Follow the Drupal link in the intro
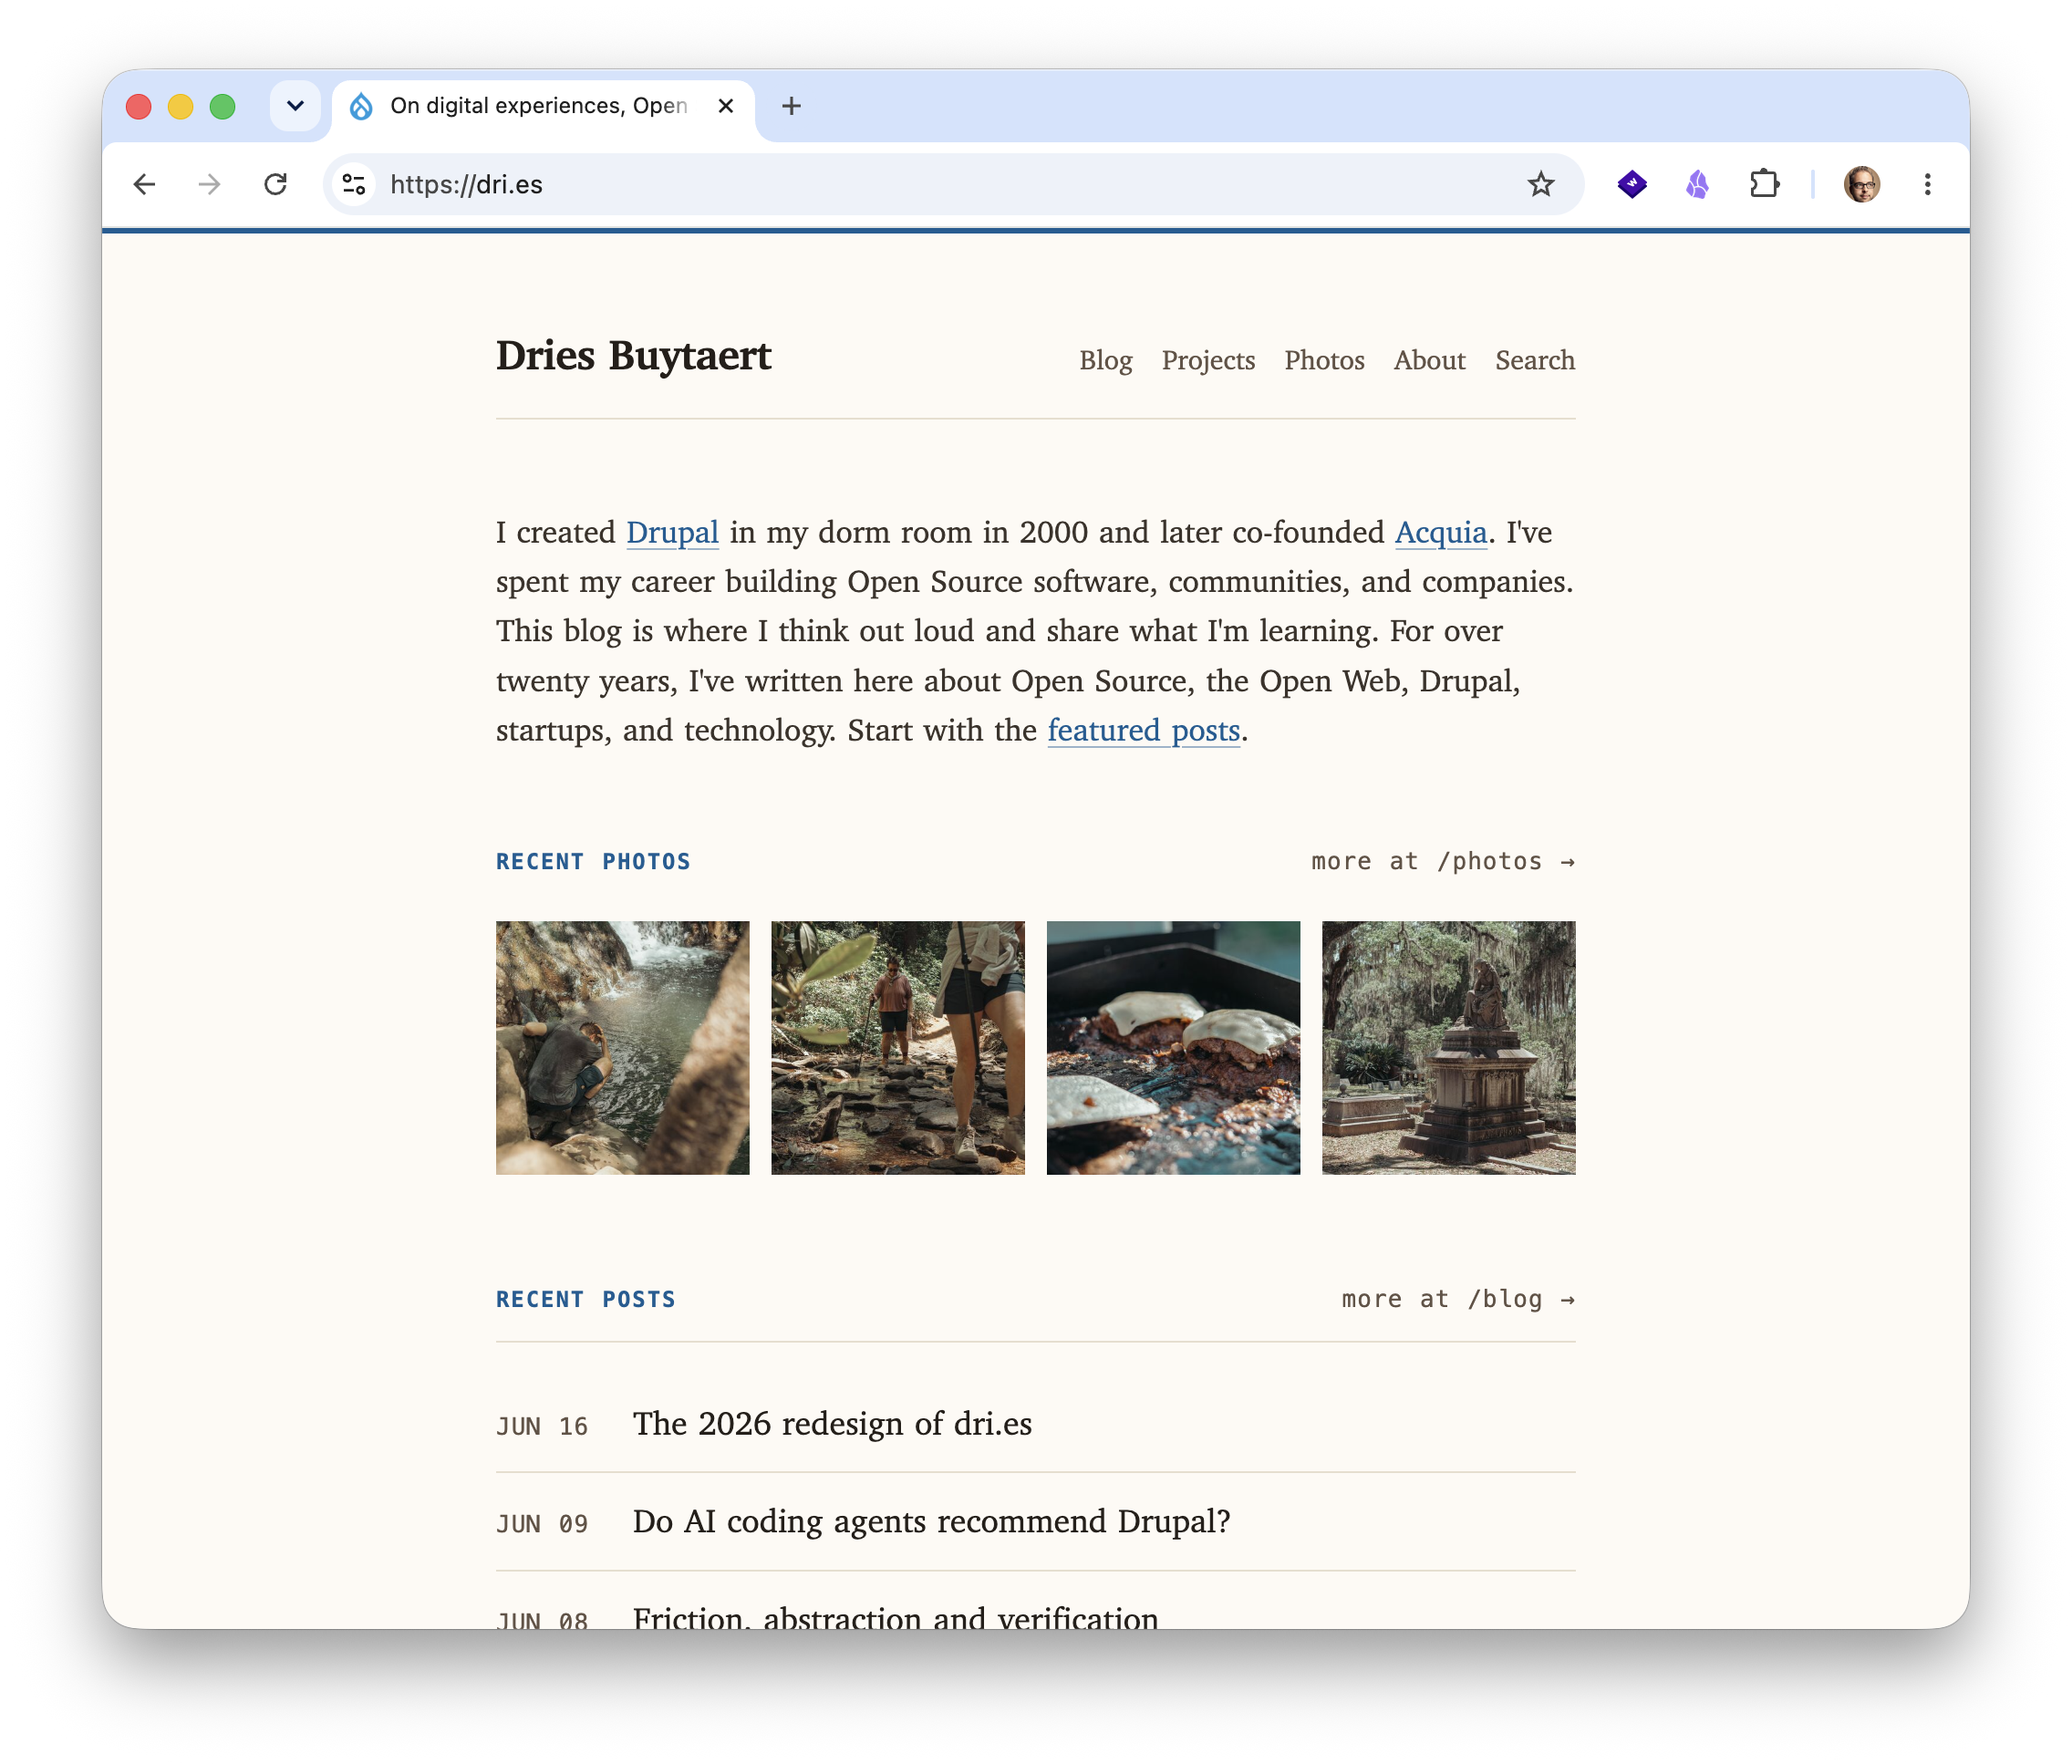 click(672, 532)
